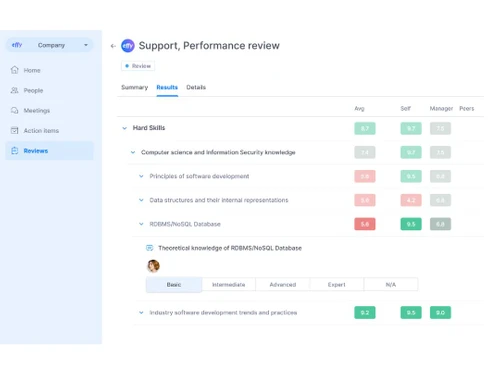Select the Intermediate rating option
The width and height of the screenshot is (500, 375).
click(x=229, y=285)
